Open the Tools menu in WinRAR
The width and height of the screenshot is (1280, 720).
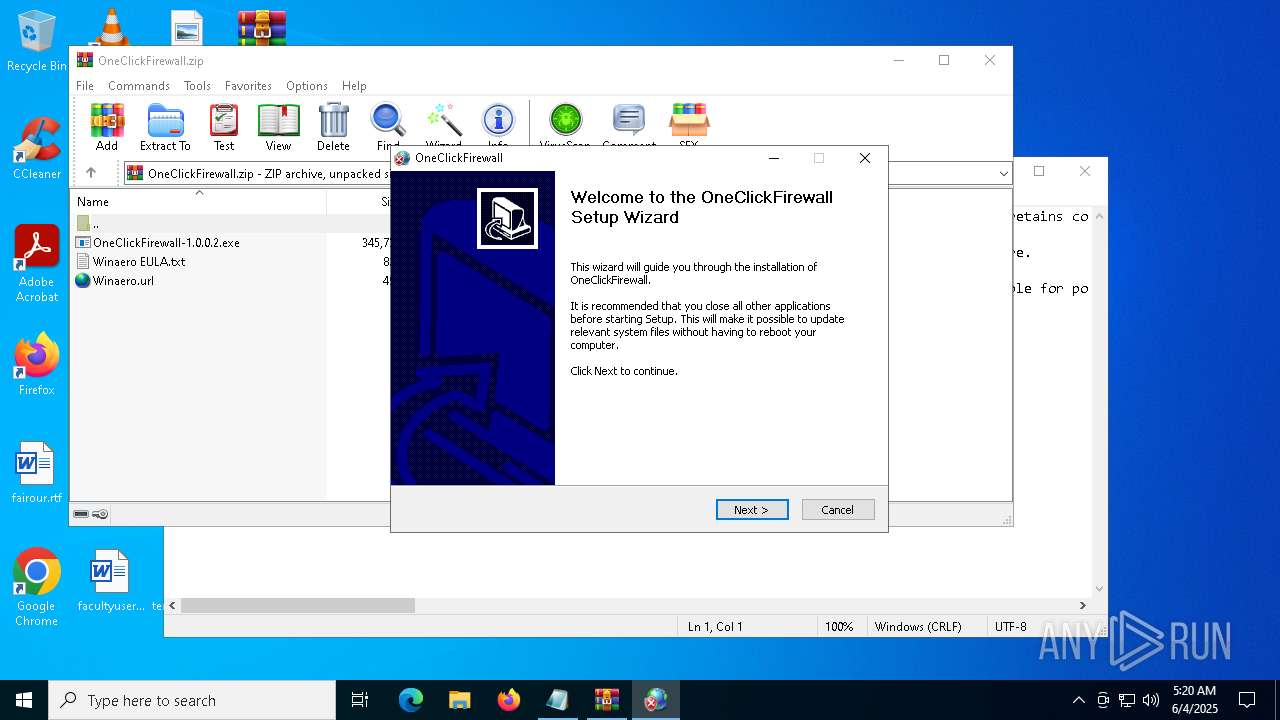[x=197, y=86]
